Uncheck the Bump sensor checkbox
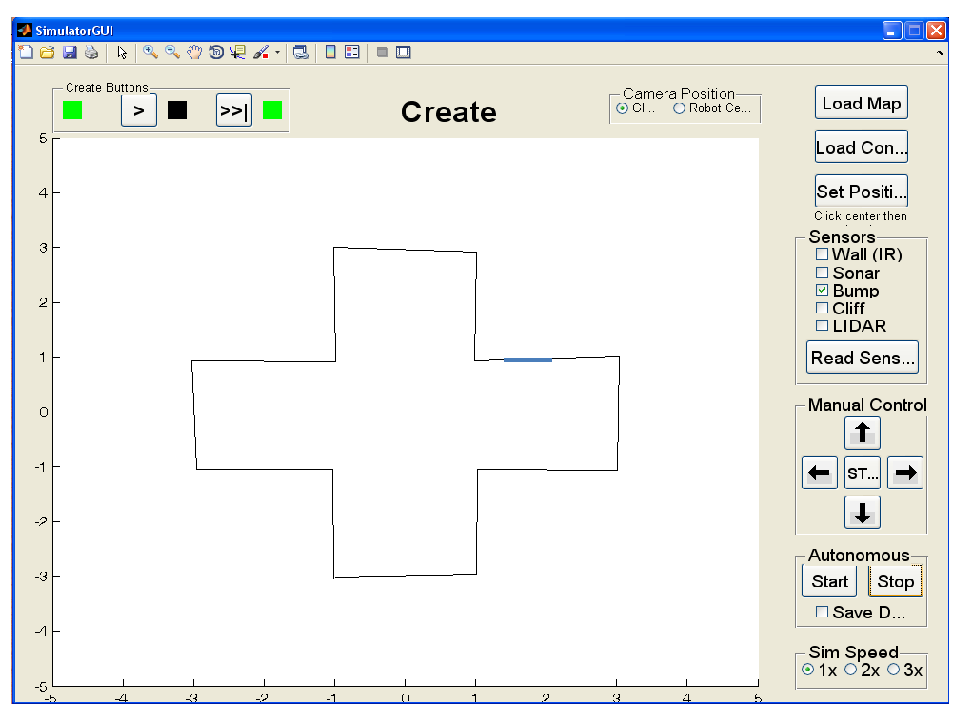The height and width of the screenshot is (720, 960). 822,290
